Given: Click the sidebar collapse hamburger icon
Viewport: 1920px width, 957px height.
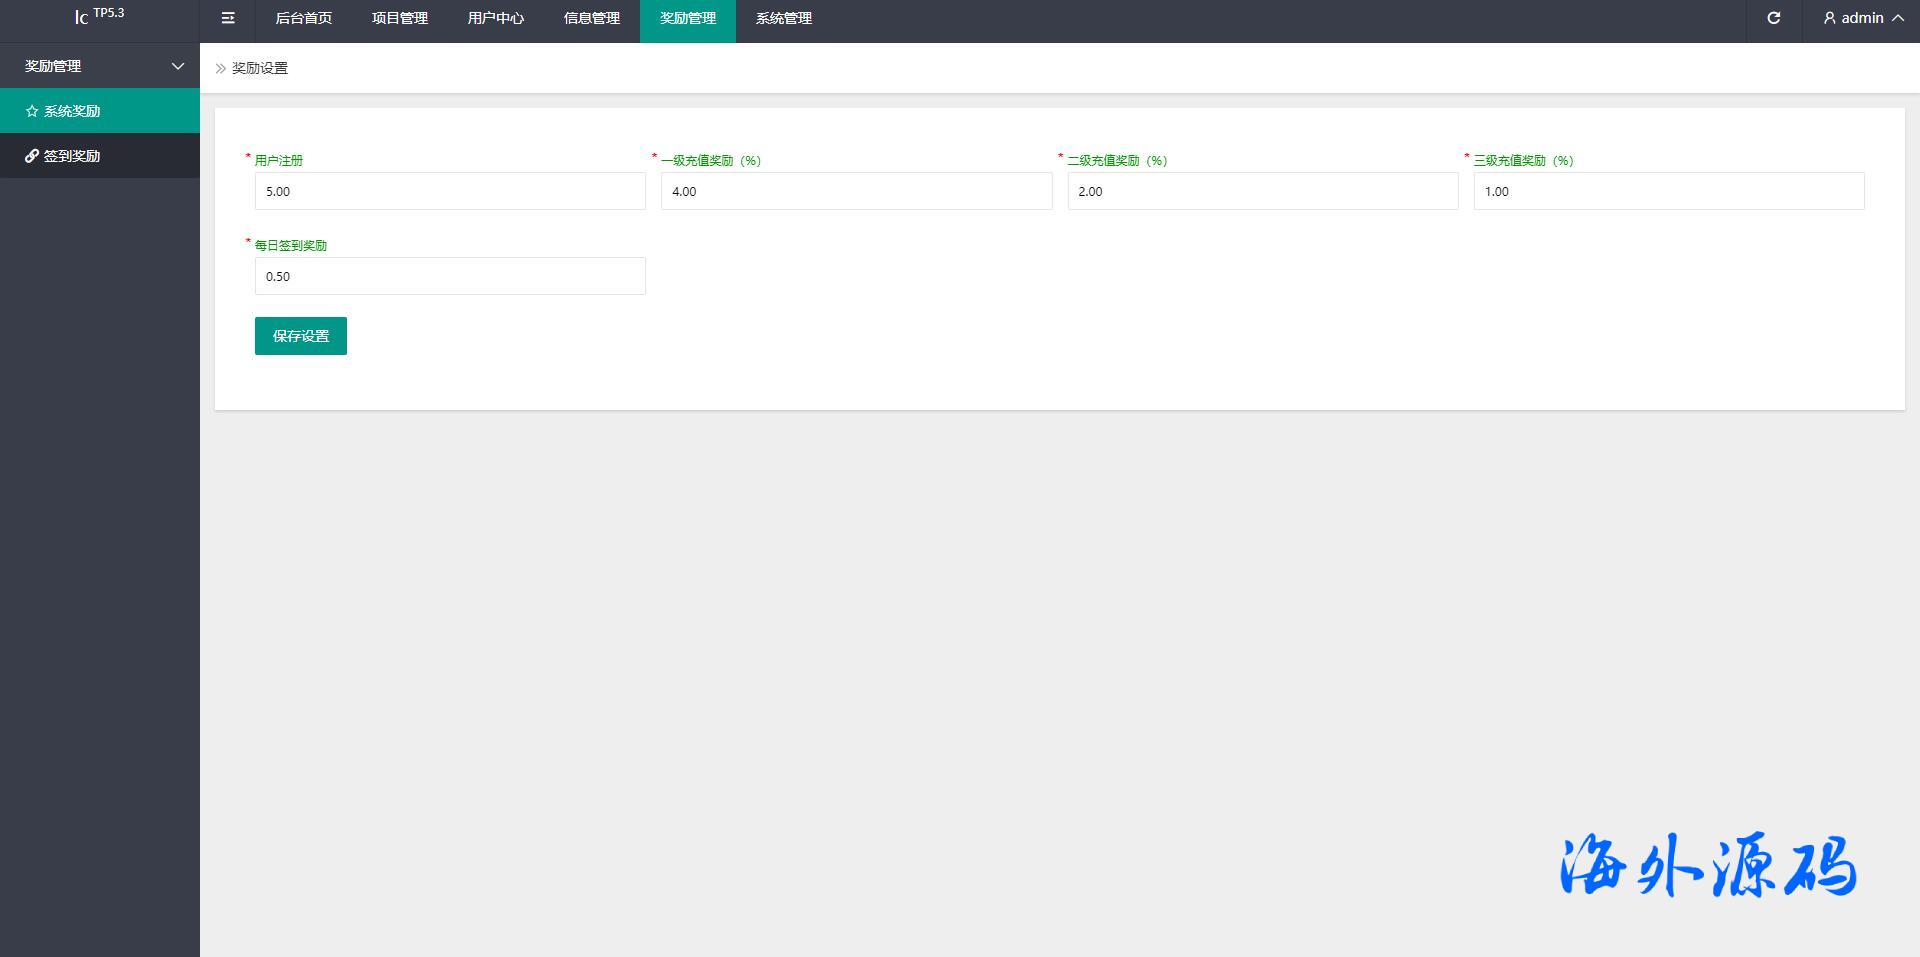Looking at the screenshot, I should point(228,18).
